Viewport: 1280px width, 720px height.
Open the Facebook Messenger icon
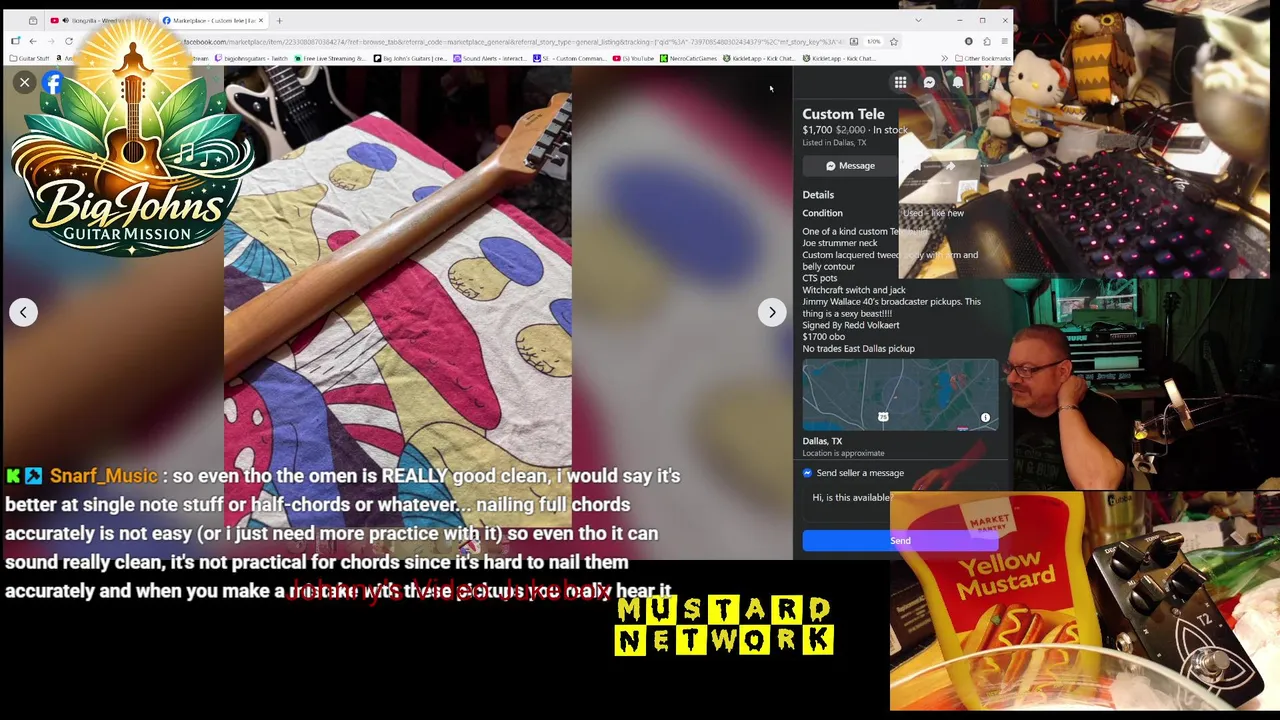click(929, 83)
